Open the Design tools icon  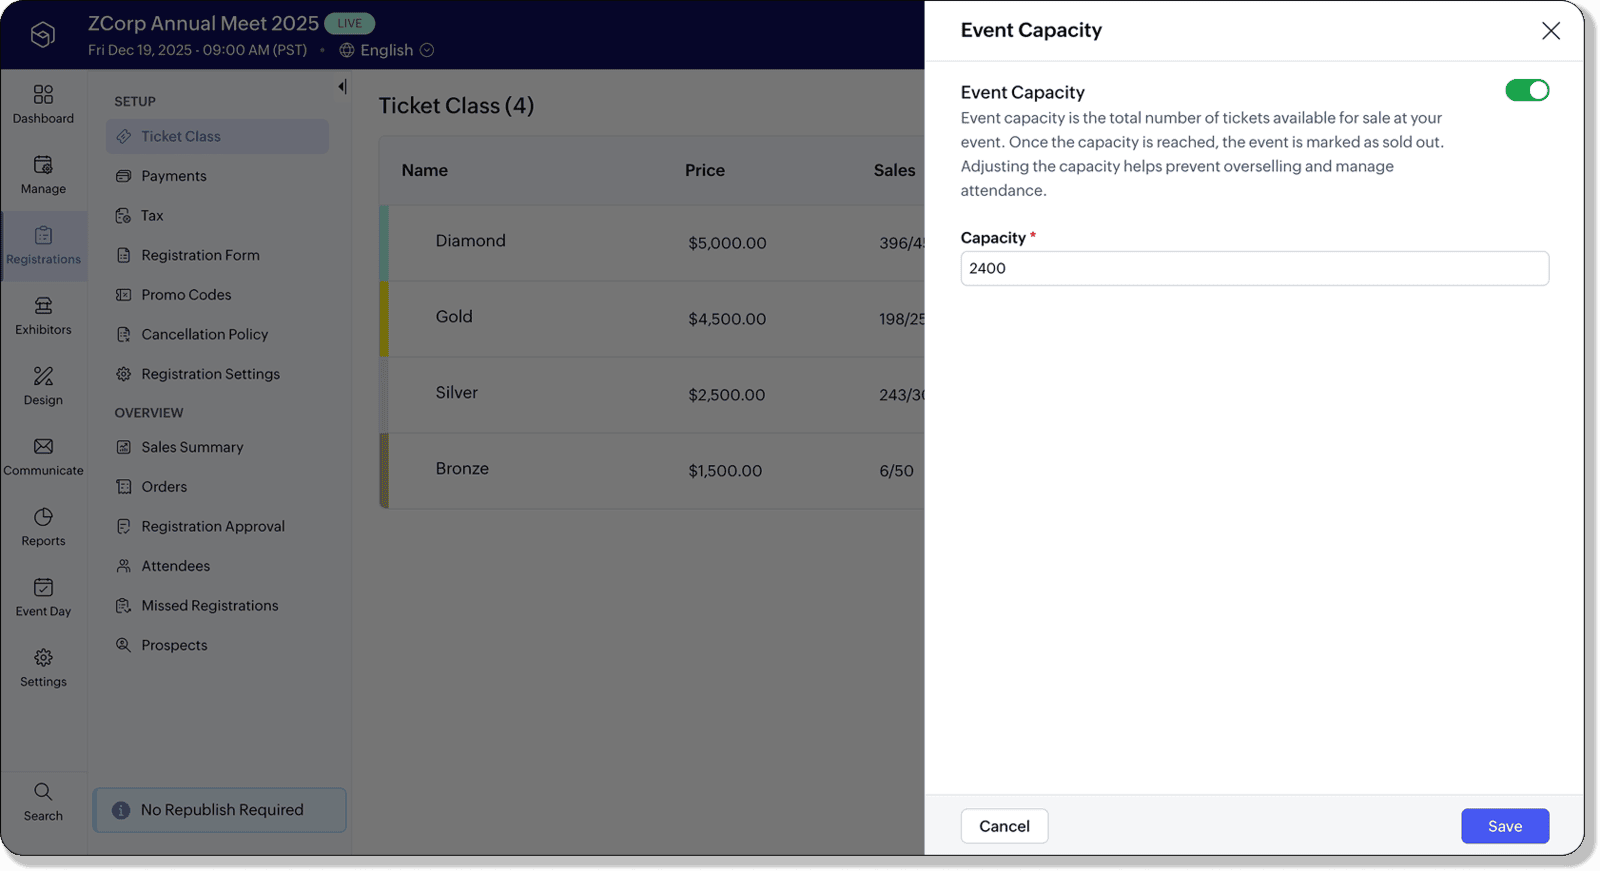point(43,377)
